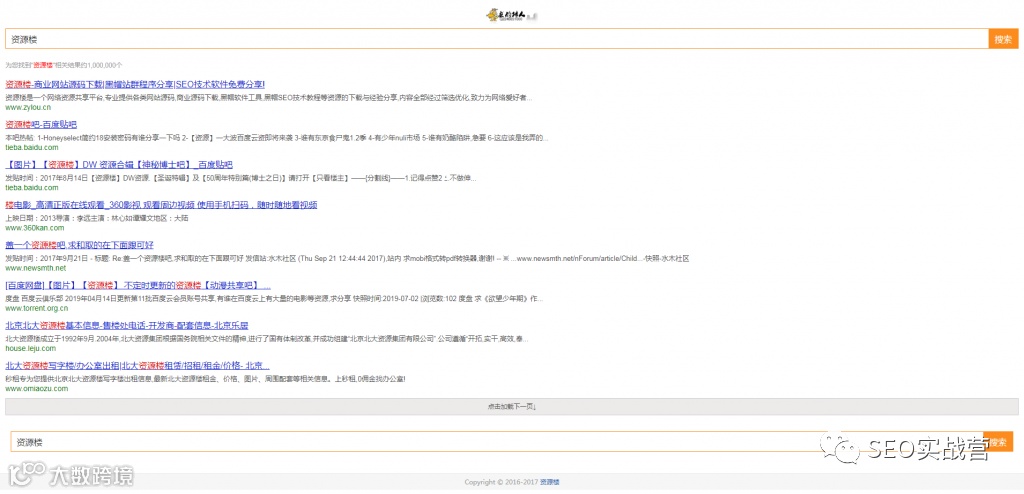Focus the bottom search box containing 资源楼

point(496,442)
